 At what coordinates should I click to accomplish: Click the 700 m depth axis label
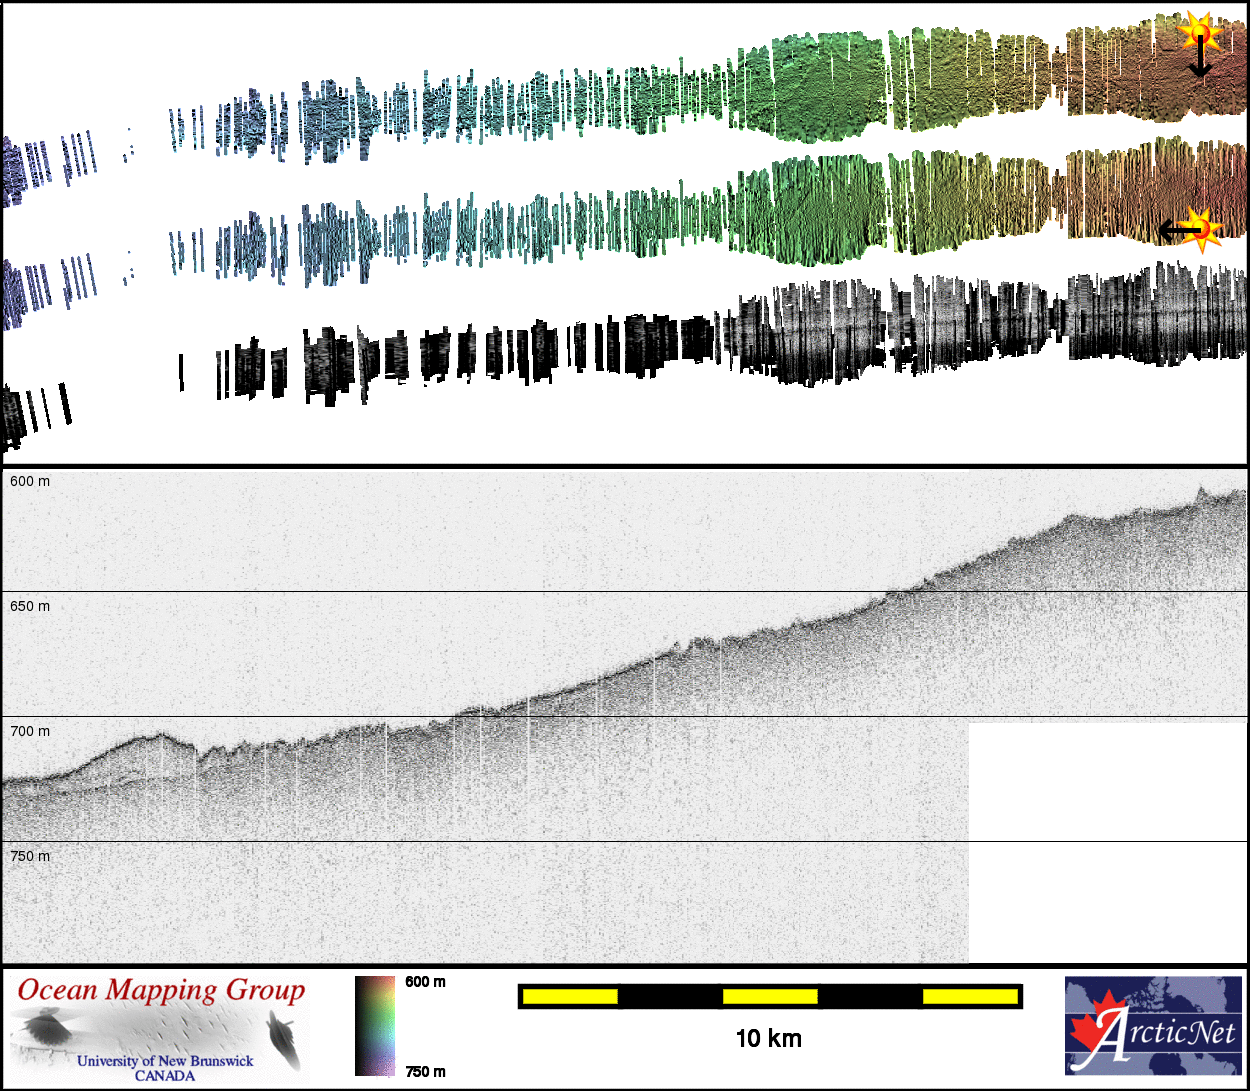(30, 731)
